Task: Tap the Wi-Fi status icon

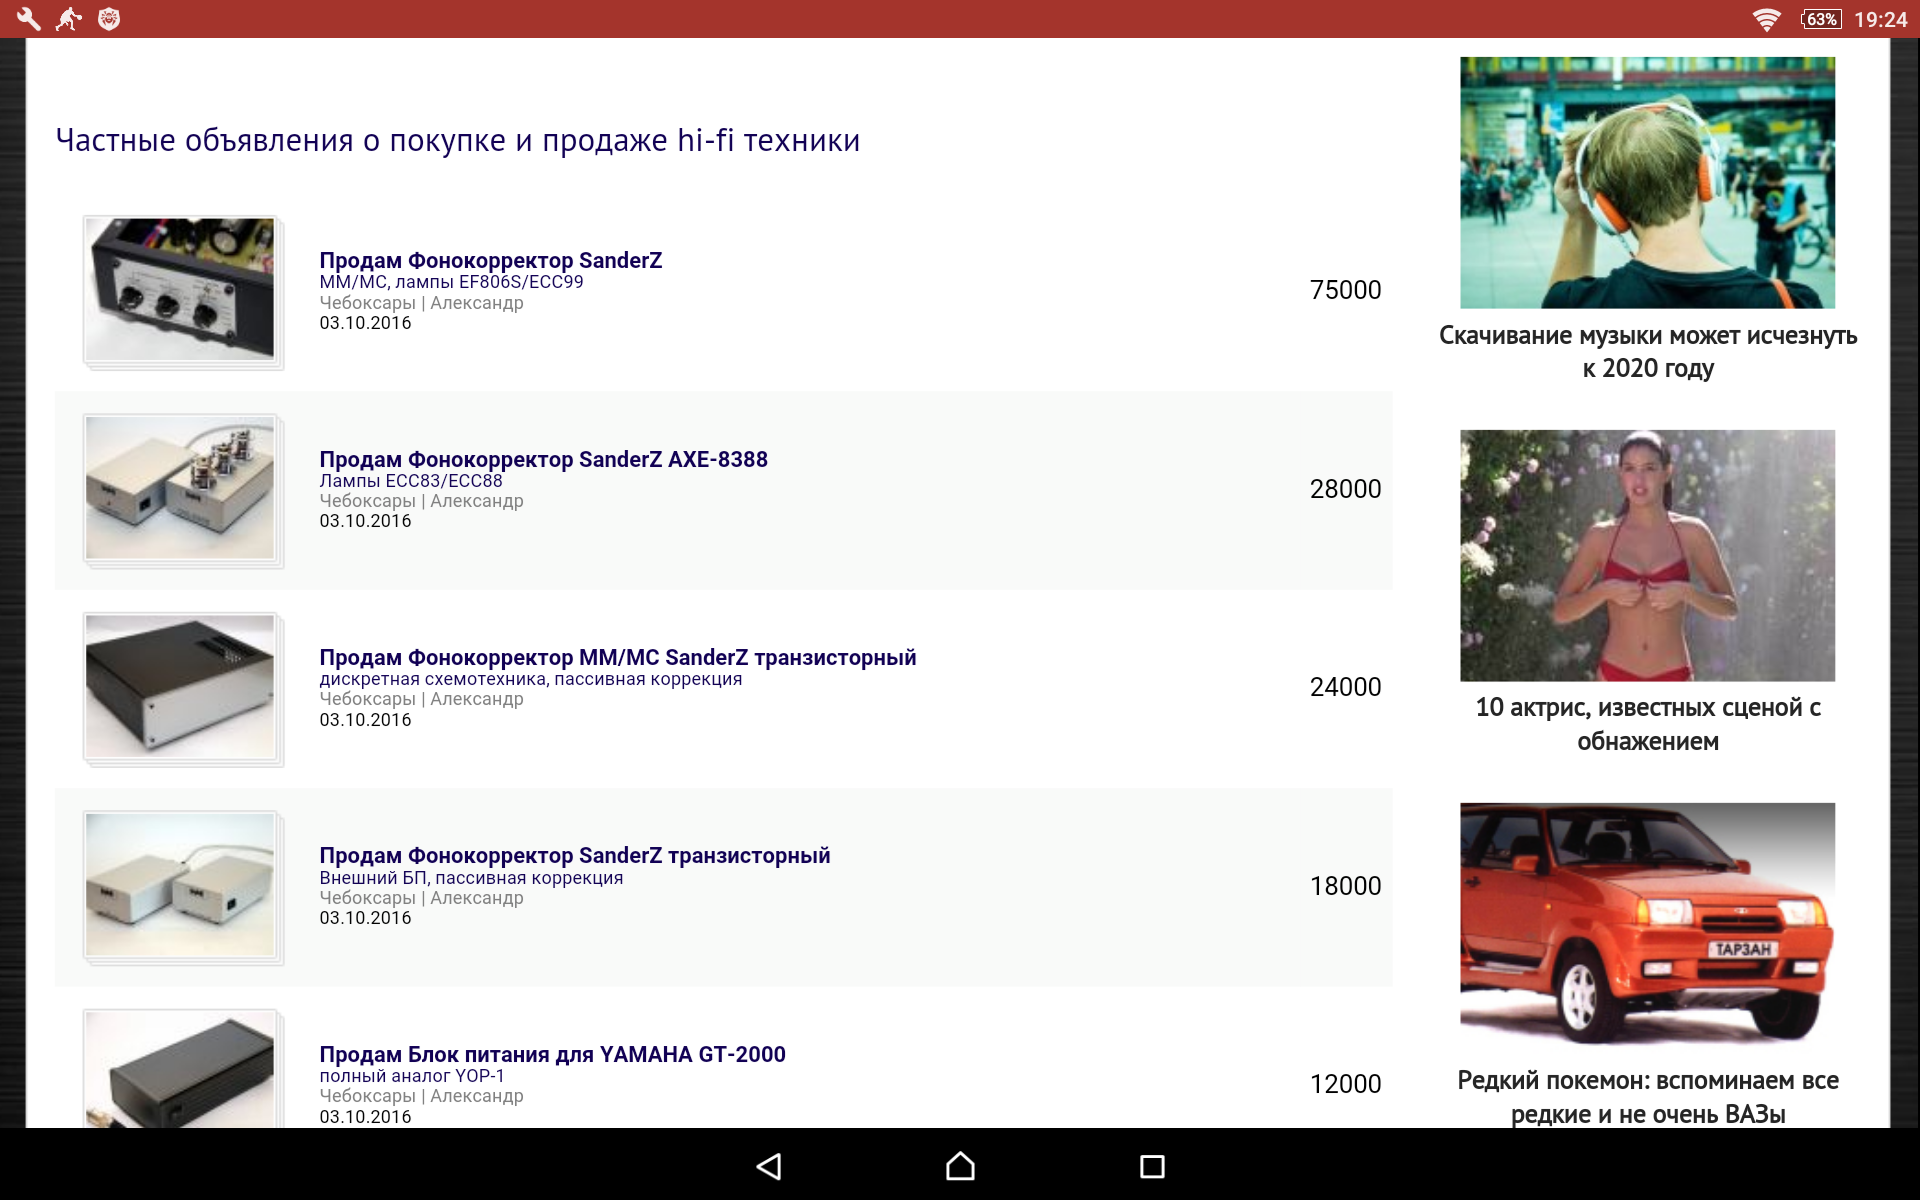Action: click(1766, 19)
